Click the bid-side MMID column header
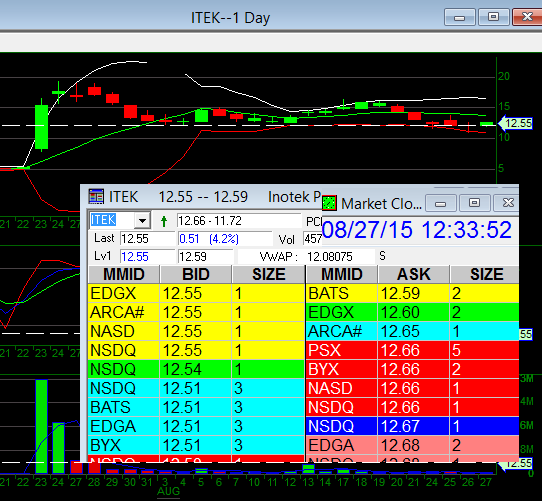This screenshot has height=501, width=542. [x=124, y=275]
